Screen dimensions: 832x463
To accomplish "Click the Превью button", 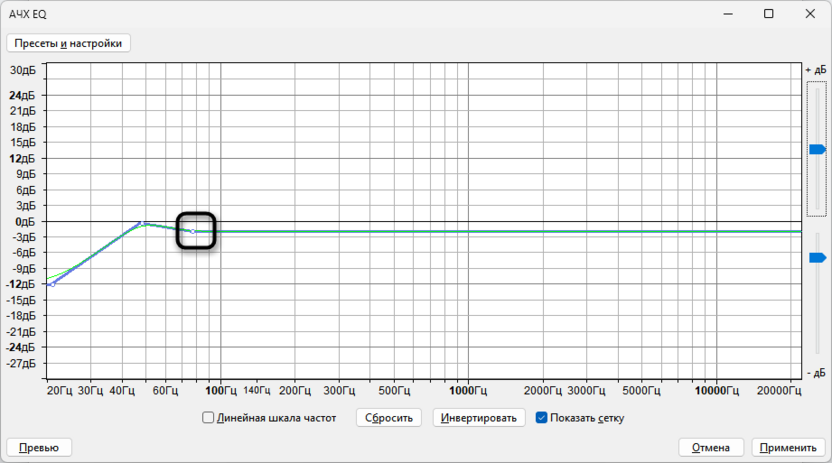I will point(39,448).
